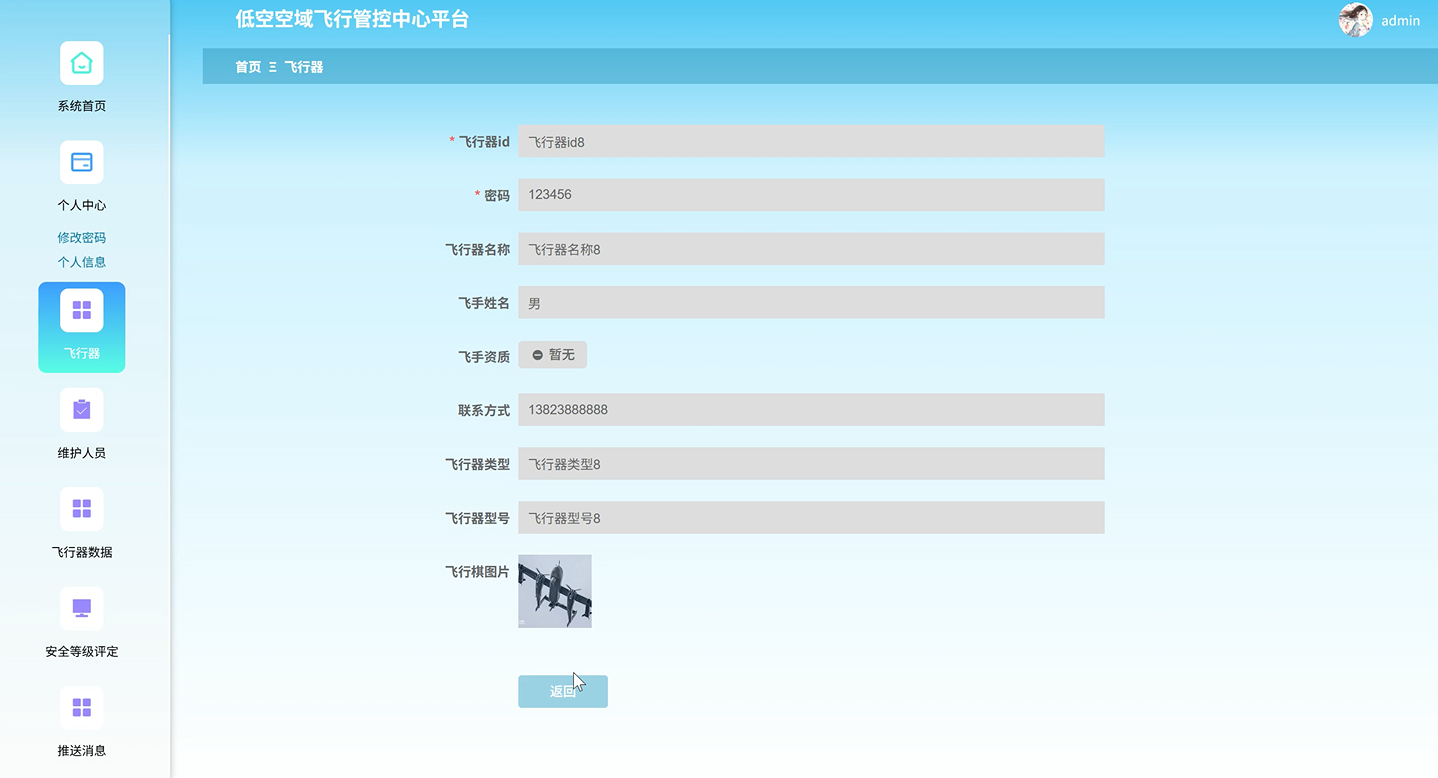Open 安全等级评定 monitor icon
Viewport: 1438px width, 778px height.
[x=81, y=607]
